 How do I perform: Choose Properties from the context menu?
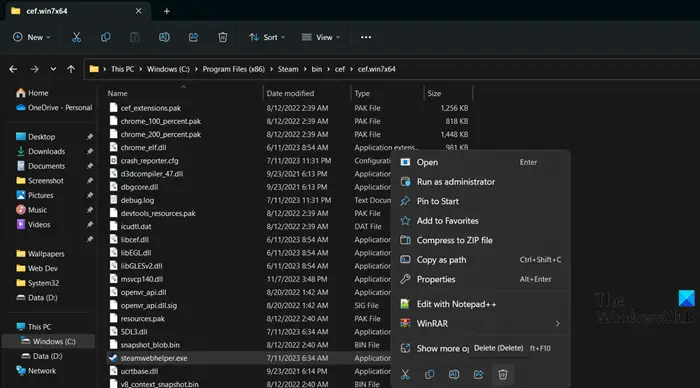point(480,280)
